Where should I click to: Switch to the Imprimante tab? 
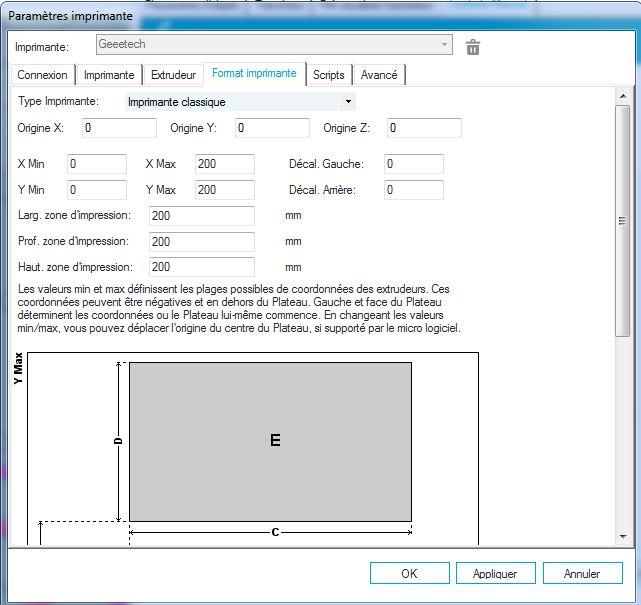click(x=109, y=75)
